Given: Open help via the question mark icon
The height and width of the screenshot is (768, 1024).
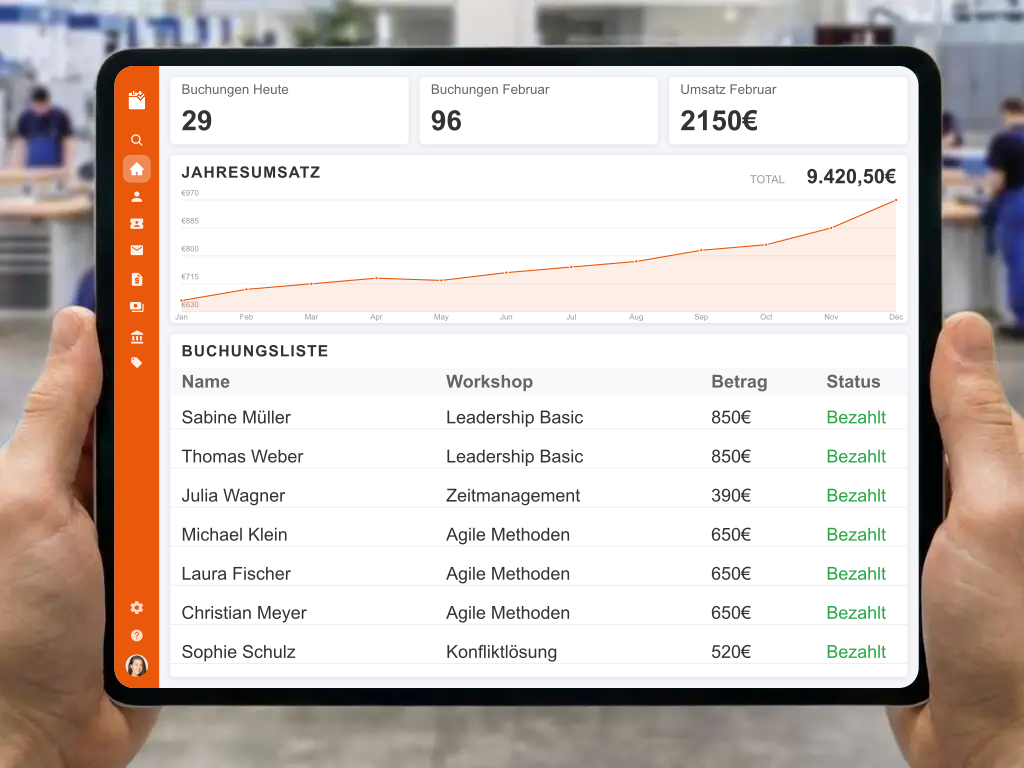Looking at the screenshot, I should (x=137, y=635).
